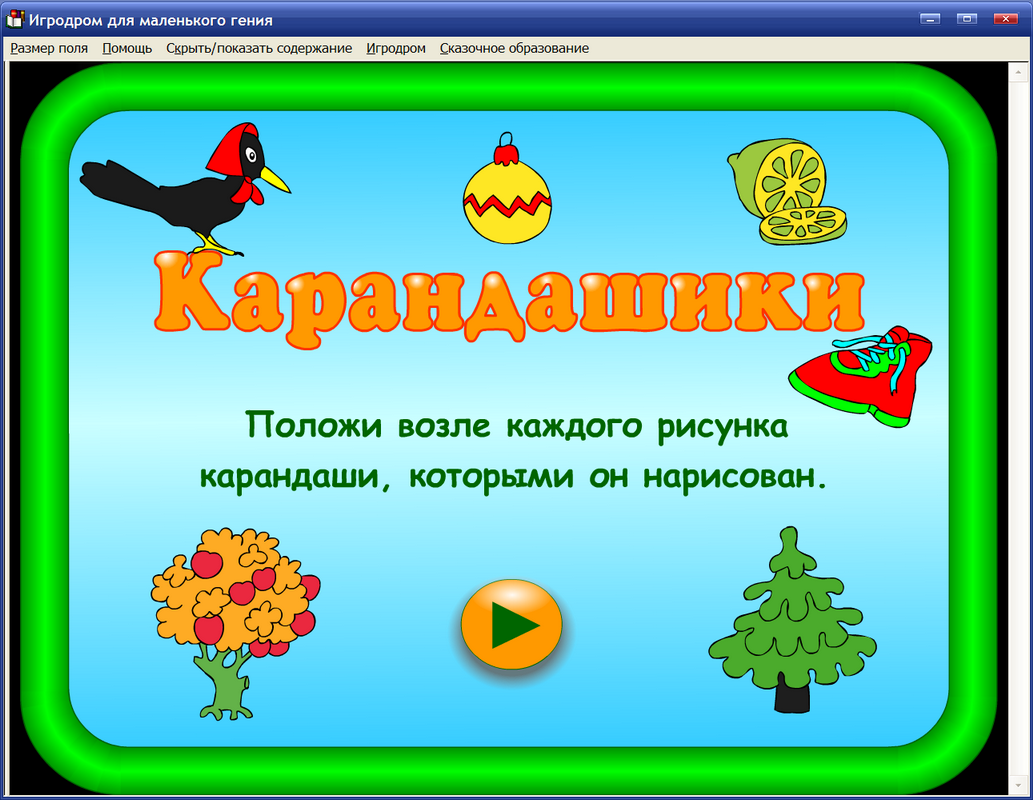Start the game with the orange button
The width and height of the screenshot is (1033, 800).
coord(511,623)
